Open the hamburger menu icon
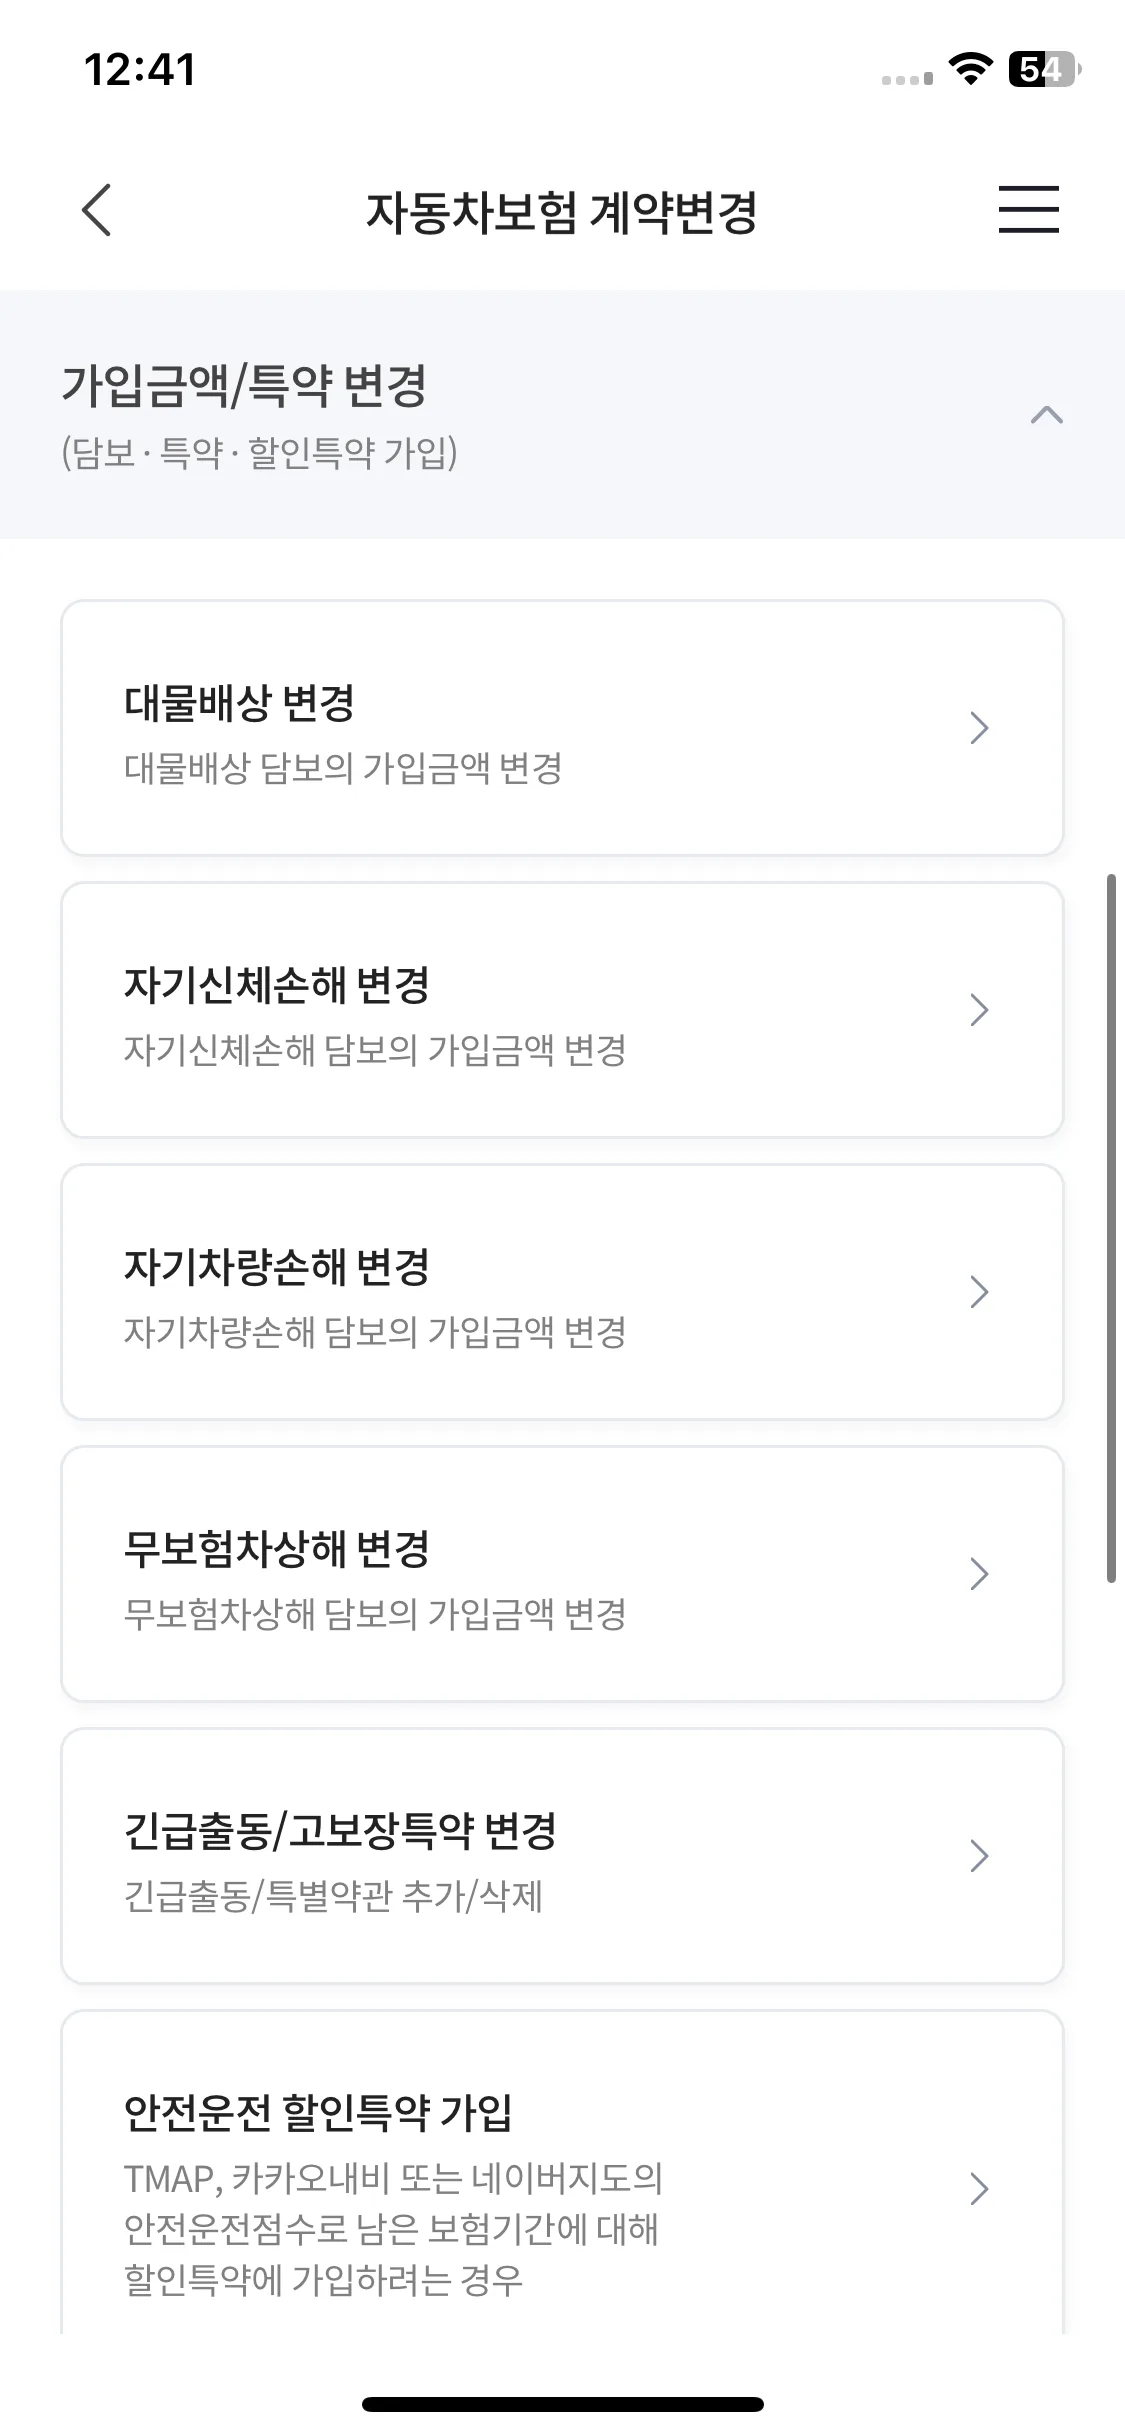This screenshot has width=1125, height=2436. (x=1028, y=209)
